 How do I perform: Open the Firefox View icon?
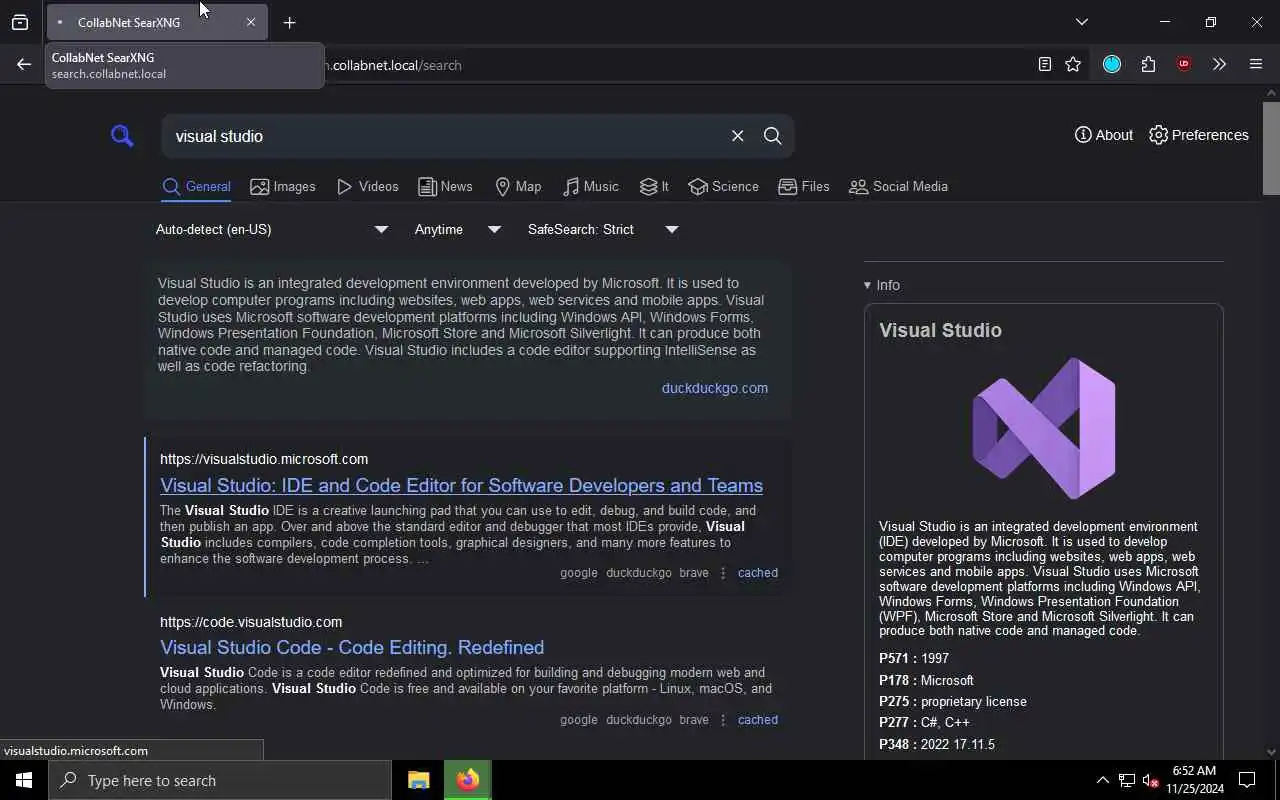[20, 22]
